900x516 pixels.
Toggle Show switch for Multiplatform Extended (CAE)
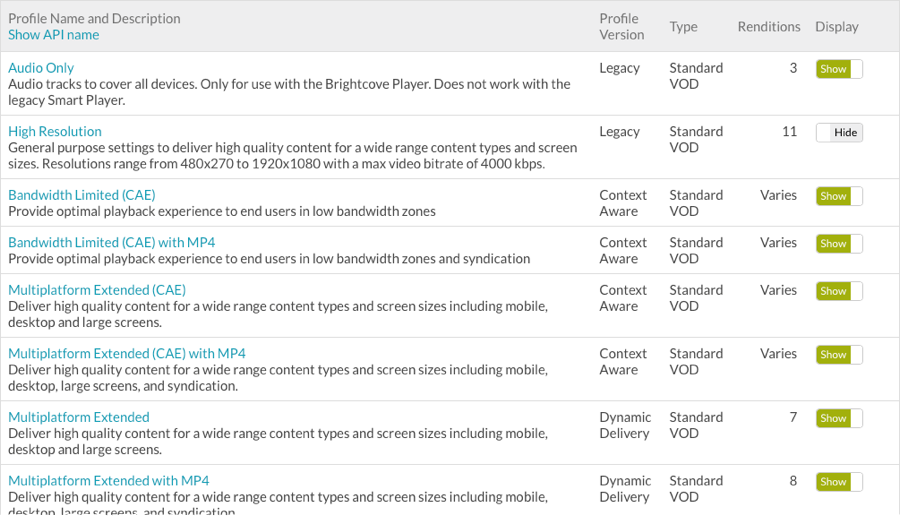[x=839, y=291]
